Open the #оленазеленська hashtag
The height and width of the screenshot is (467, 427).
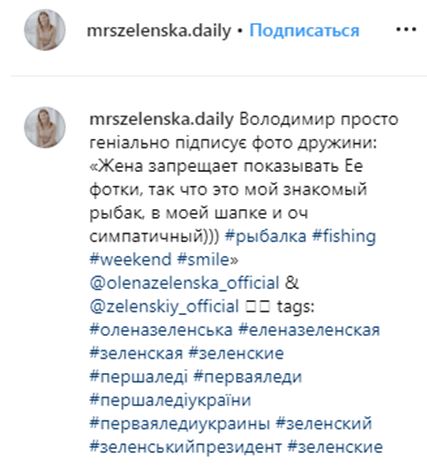[161, 330]
